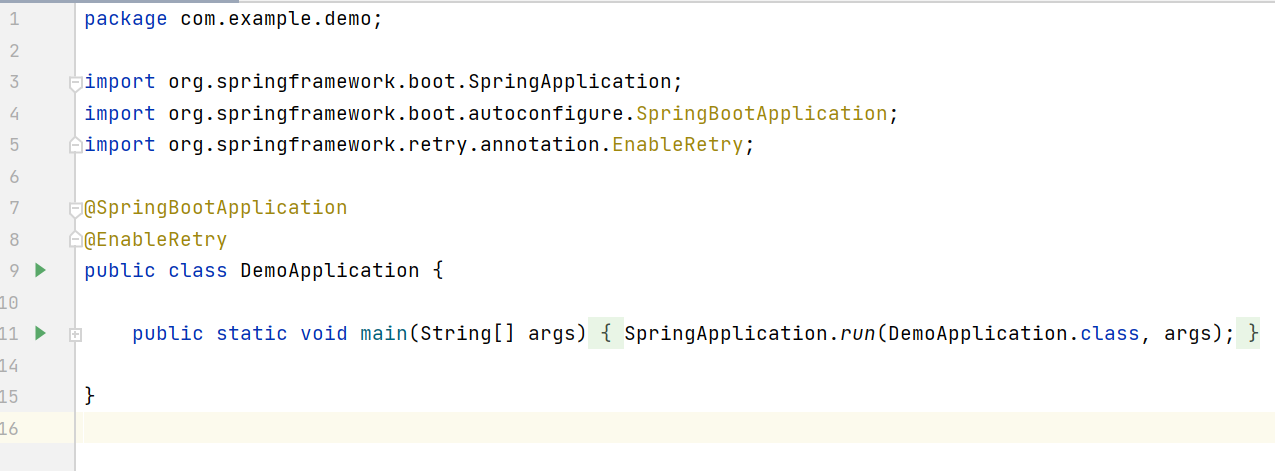This screenshot has width=1275, height=471.
Task: Click the @EnableRetry annotation
Action: point(155,240)
